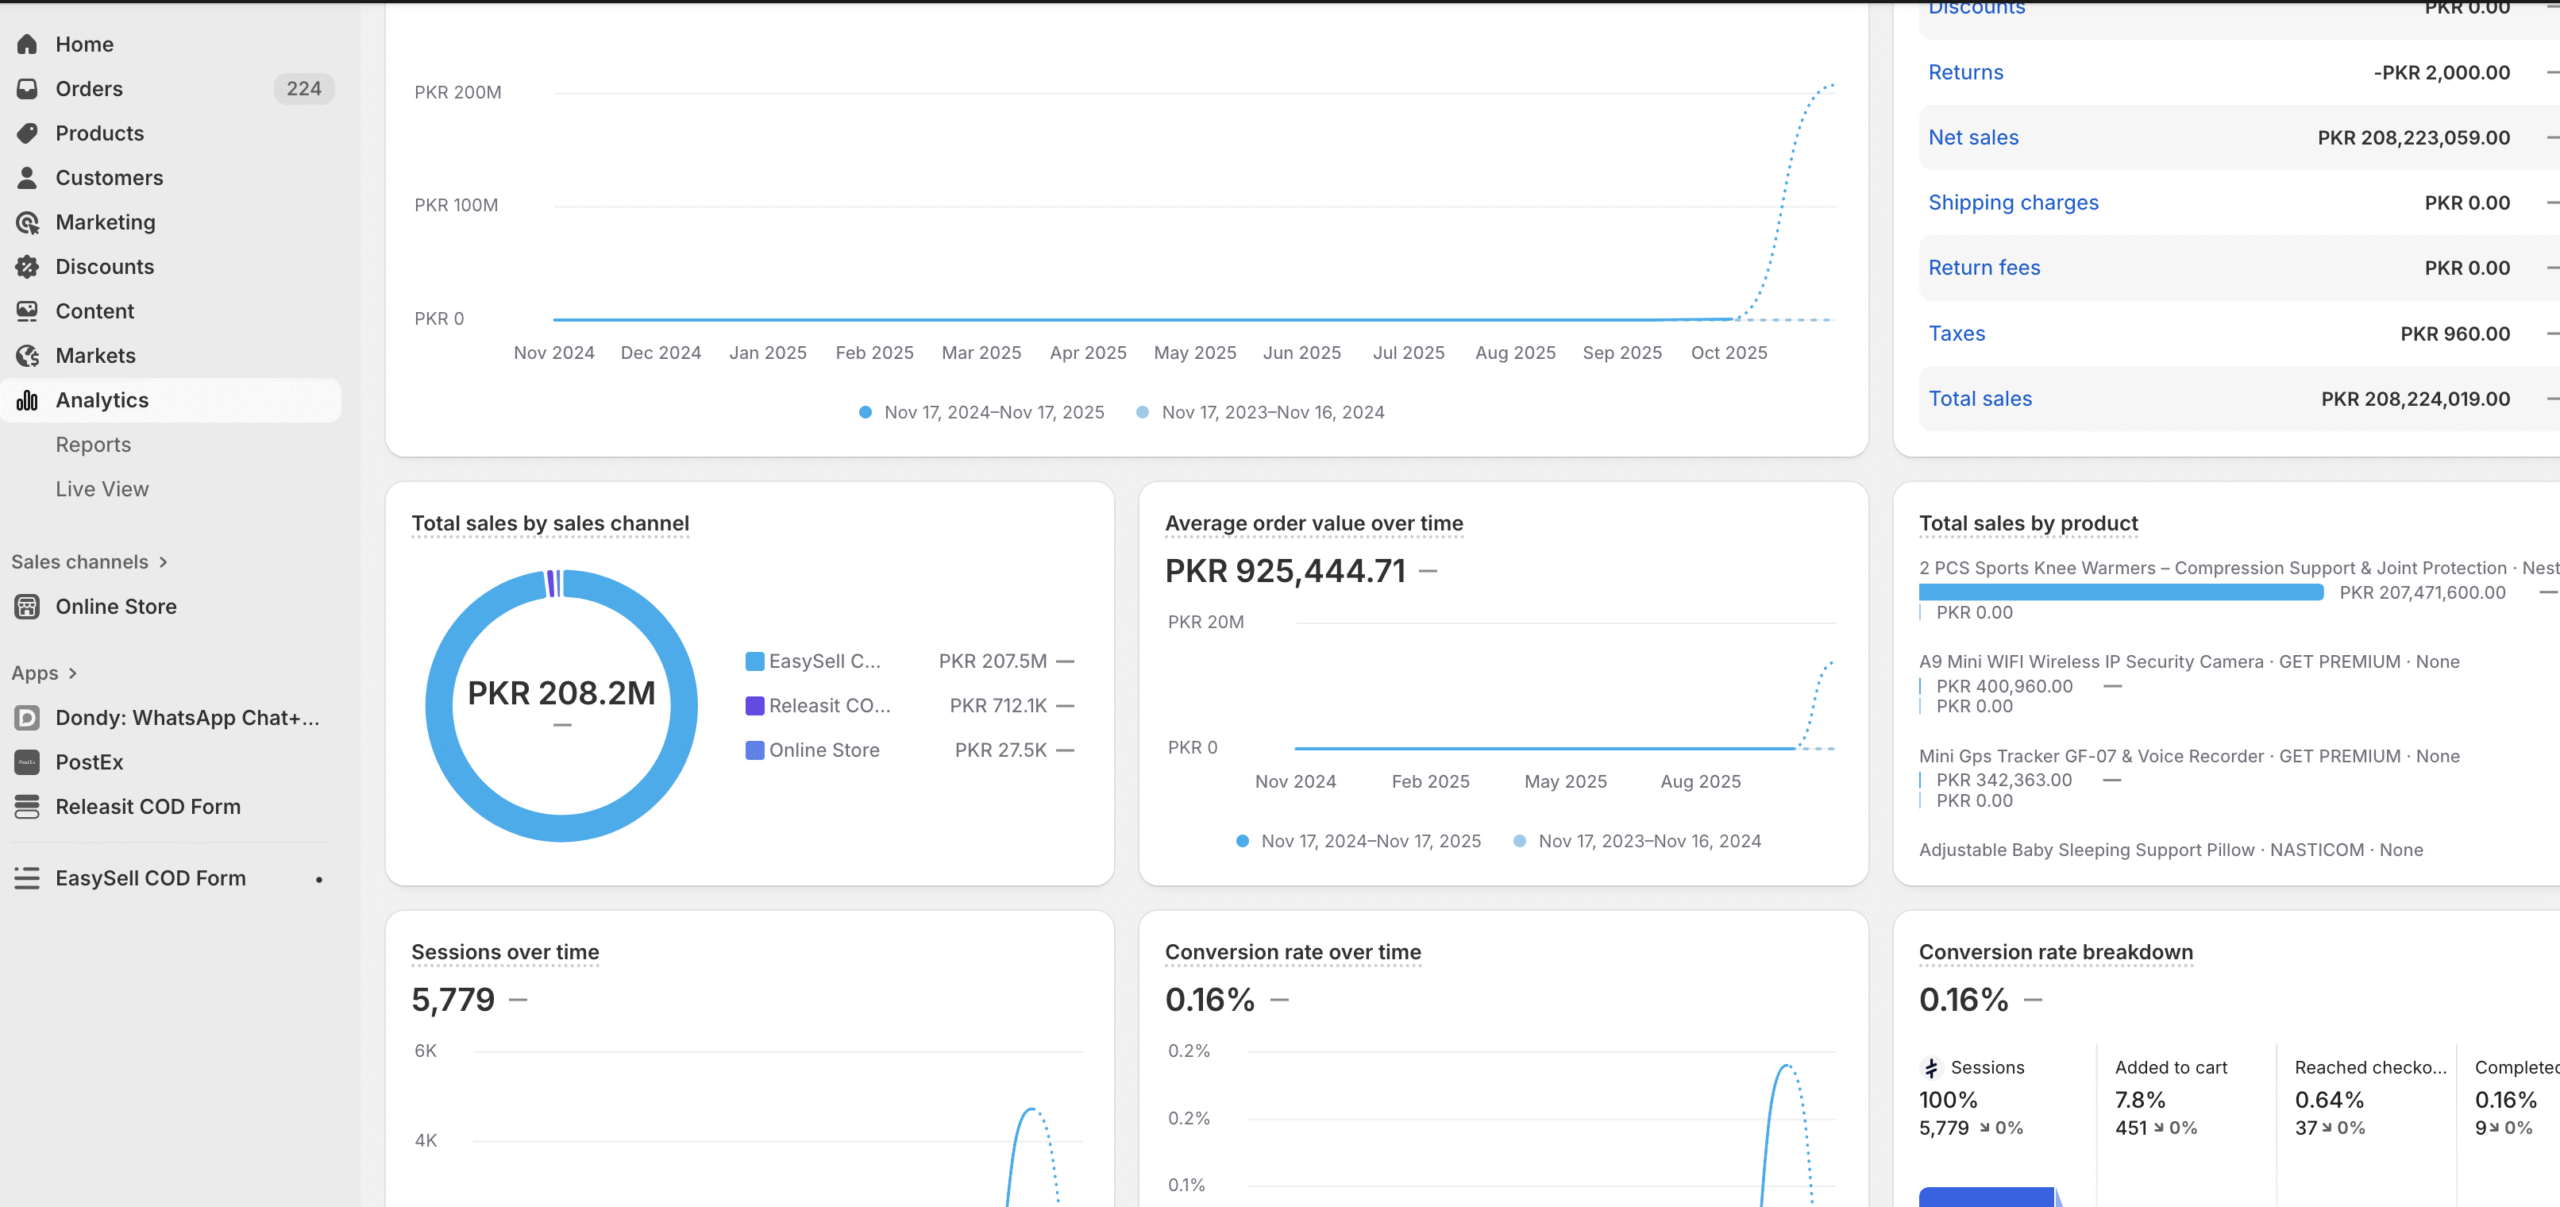Click the Home icon in sidebar

27,44
